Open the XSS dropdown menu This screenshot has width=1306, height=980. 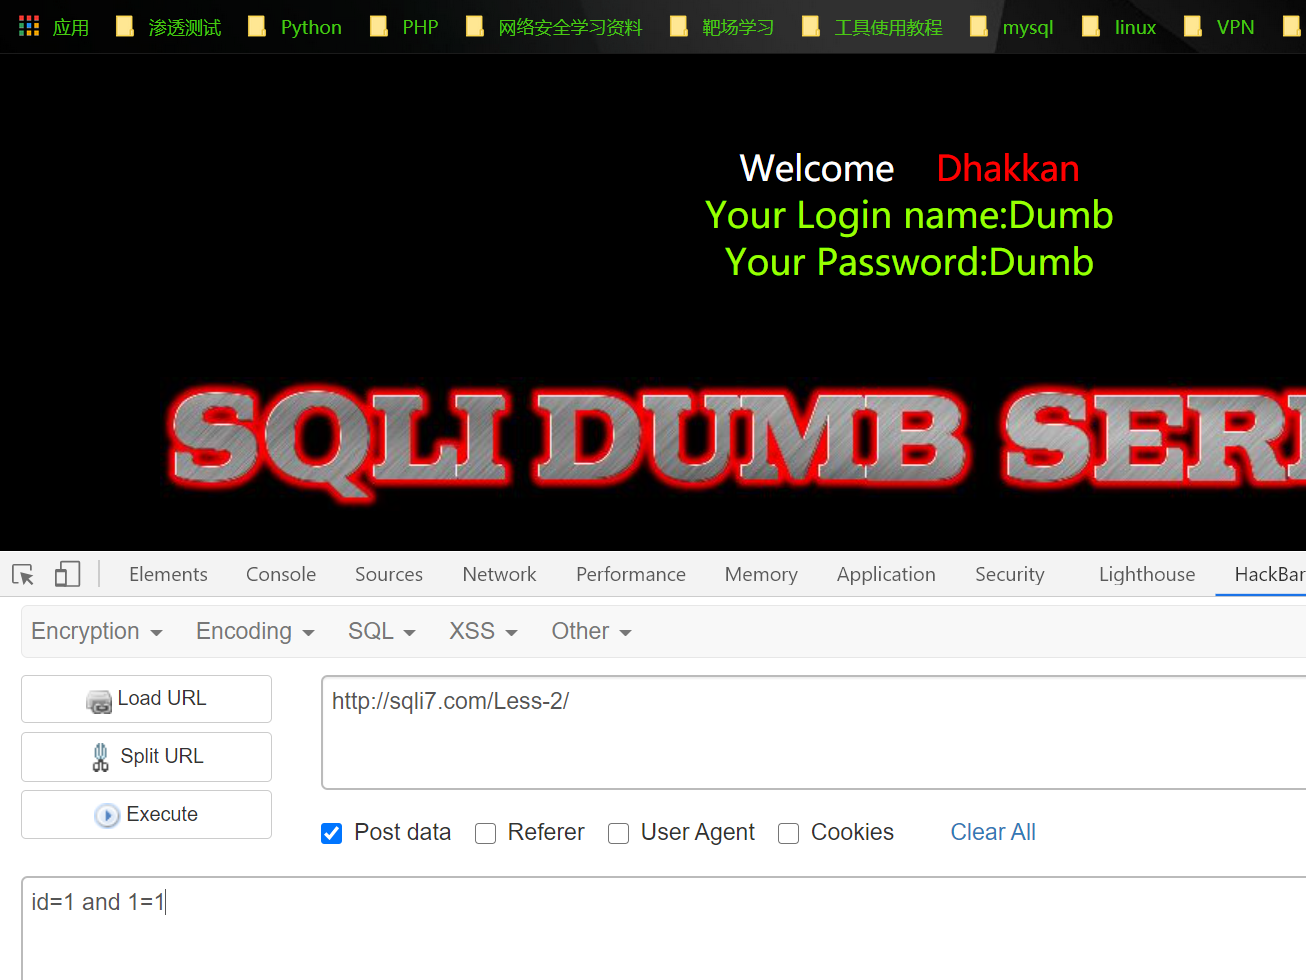tap(482, 631)
